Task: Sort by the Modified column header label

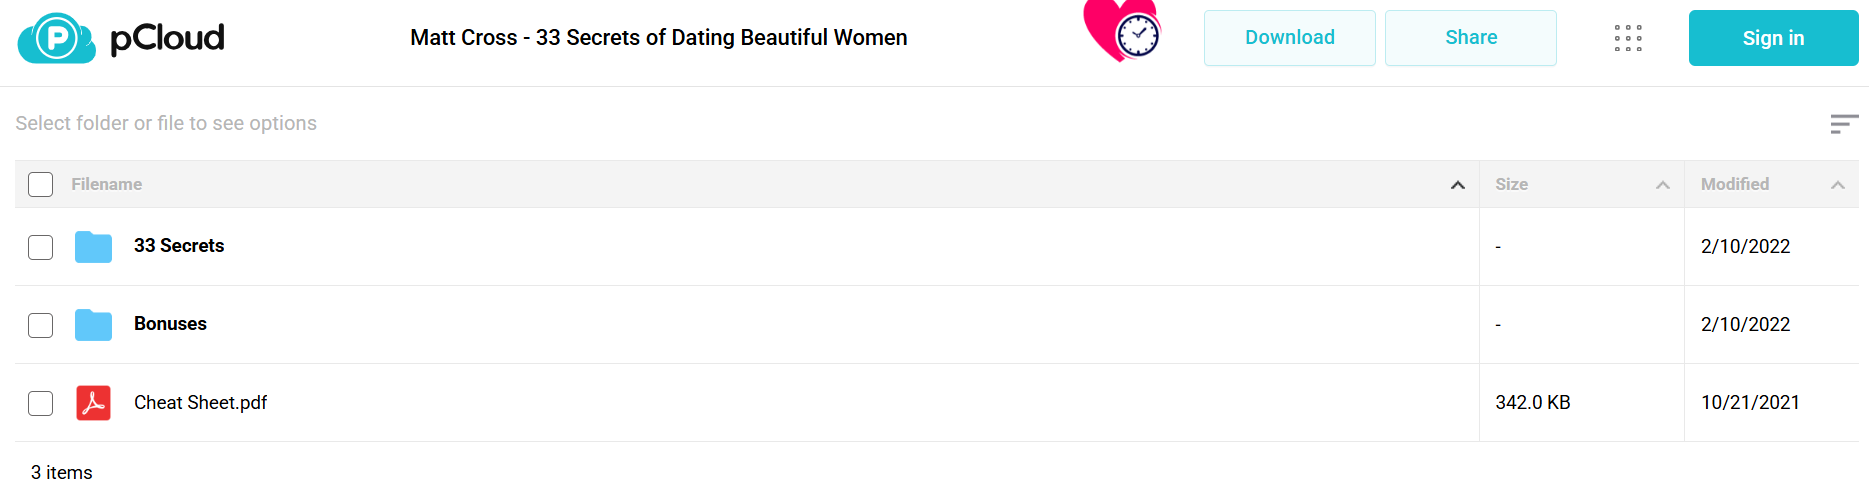Action: (x=1735, y=184)
